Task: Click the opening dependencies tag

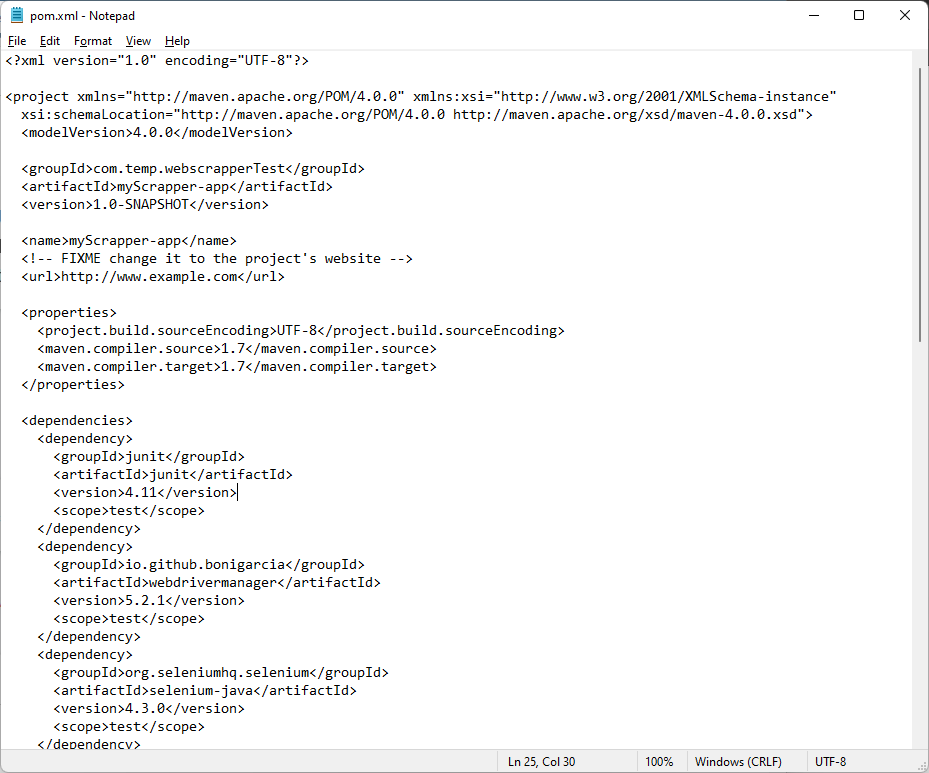Action: (x=77, y=421)
